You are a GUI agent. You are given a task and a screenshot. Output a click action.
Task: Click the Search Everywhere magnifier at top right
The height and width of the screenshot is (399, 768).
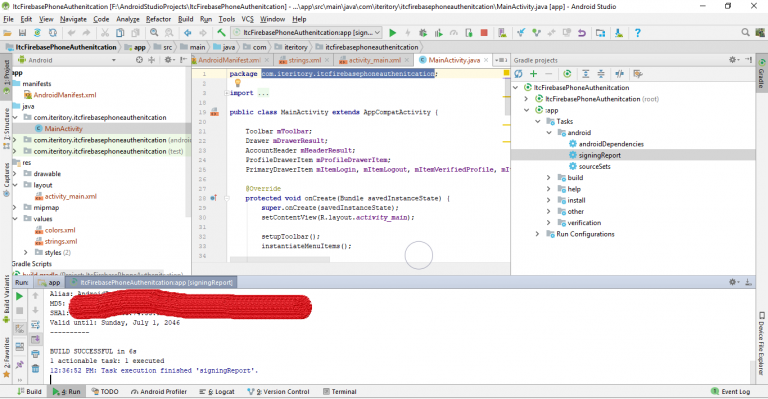click(745, 33)
